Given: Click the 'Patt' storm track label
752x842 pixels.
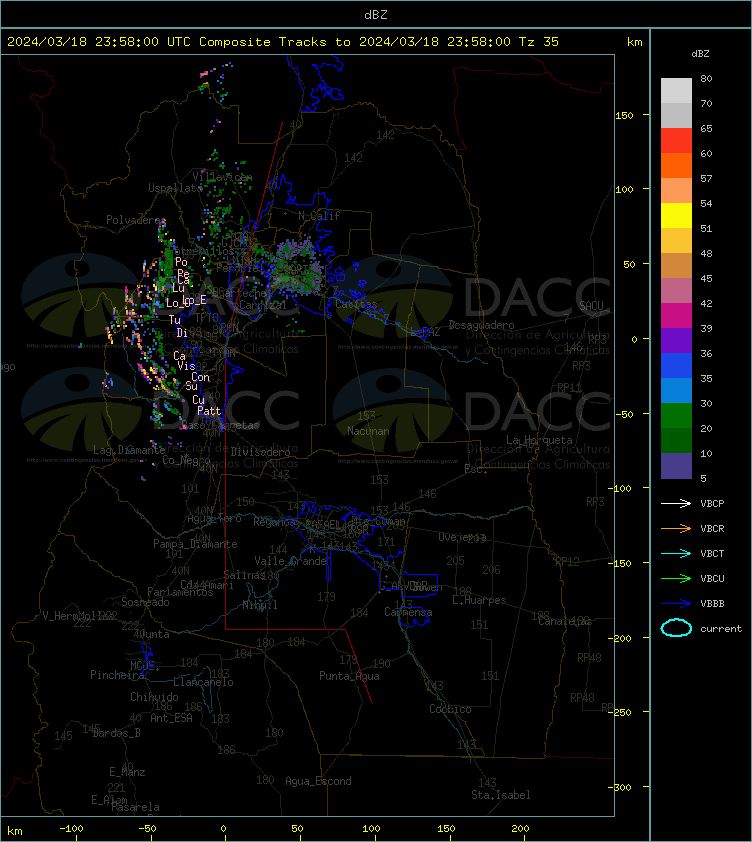Looking at the screenshot, I should tap(209, 411).
